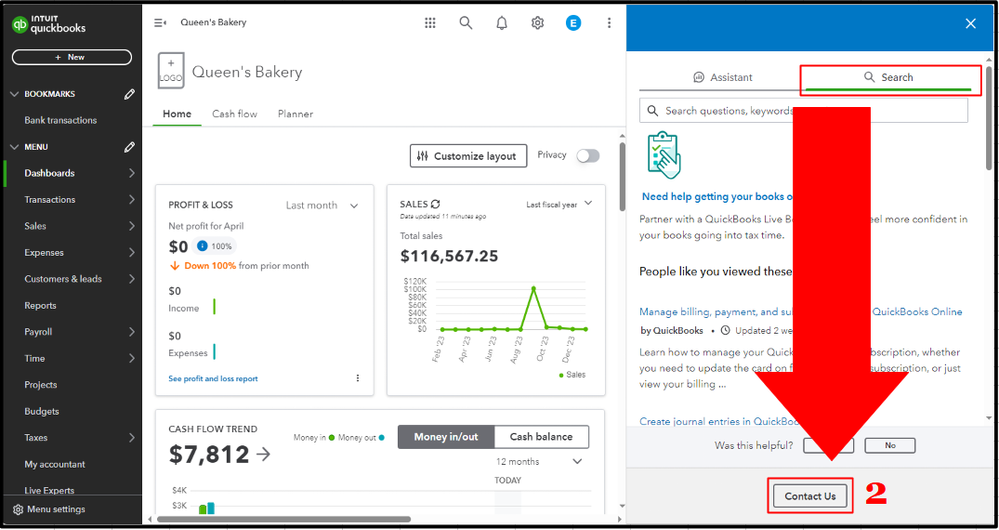The height and width of the screenshot is (530, 999).
Task: Open Menu settings gear
Action: coord(18,510)
